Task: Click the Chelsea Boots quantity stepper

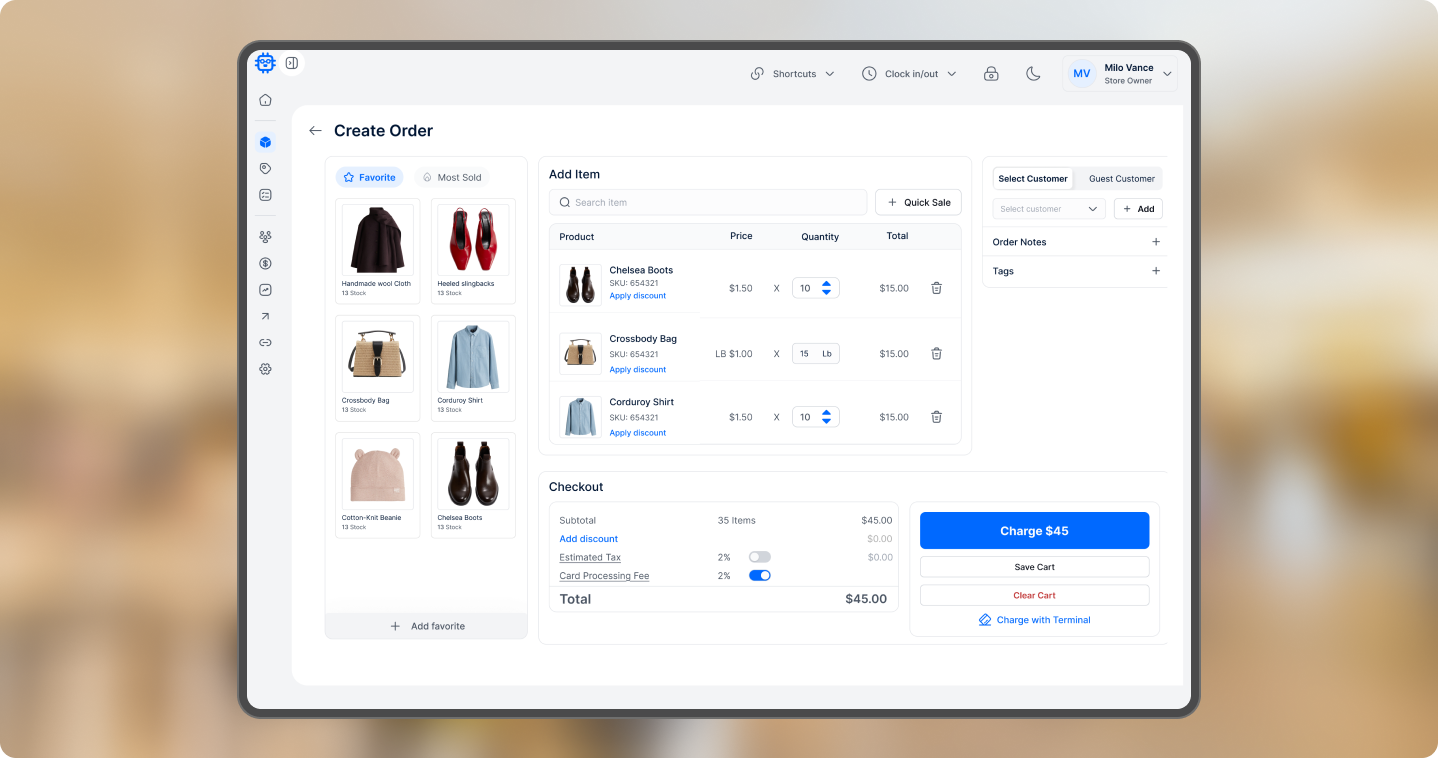Action: pyautogui.click(x=826, y=288)
